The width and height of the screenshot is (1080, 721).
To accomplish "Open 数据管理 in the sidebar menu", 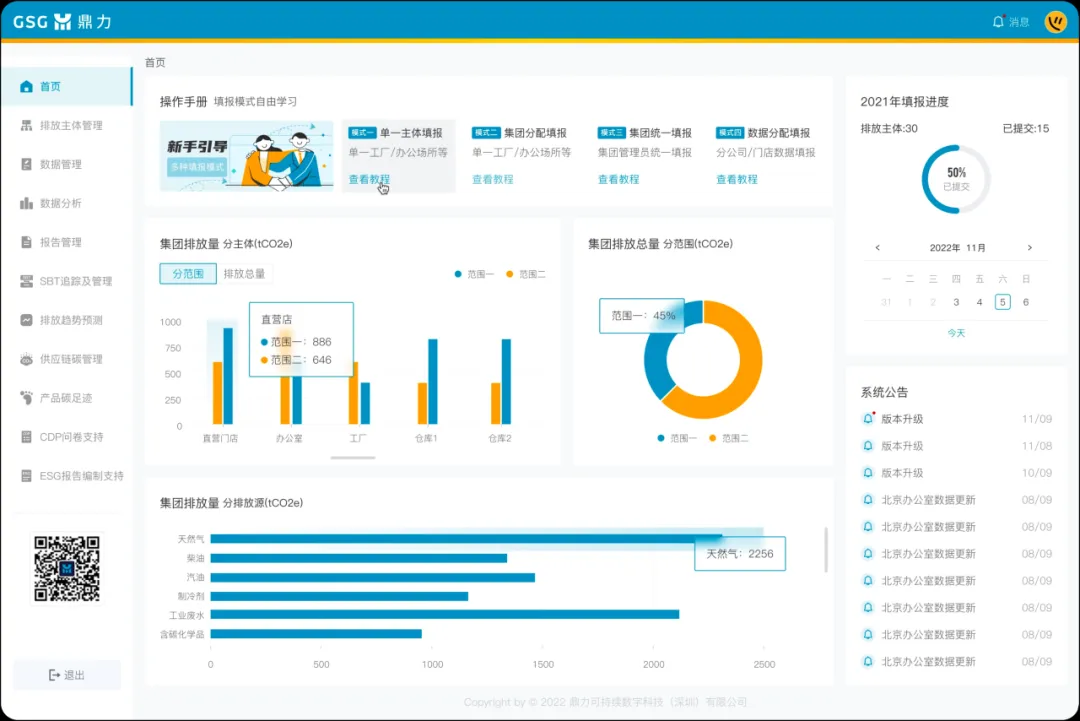I will pos(61,165).
